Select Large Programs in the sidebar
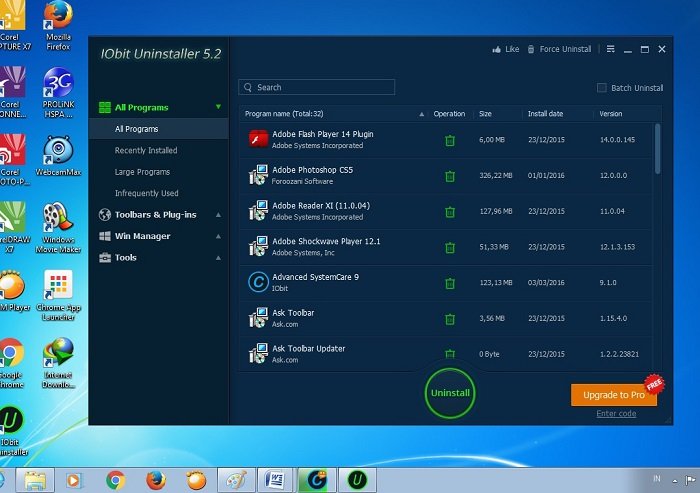 pyautogui.click(x=142, y=172)
